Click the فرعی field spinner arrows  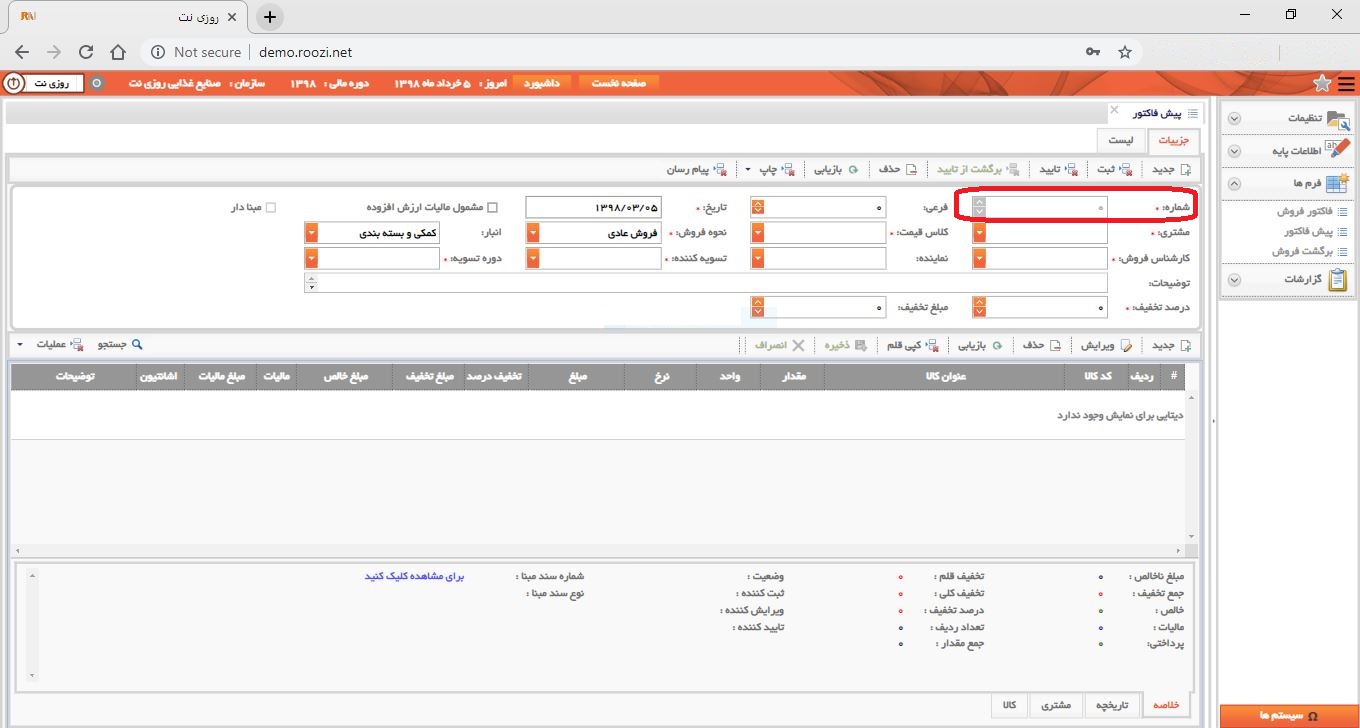point(758,207)
